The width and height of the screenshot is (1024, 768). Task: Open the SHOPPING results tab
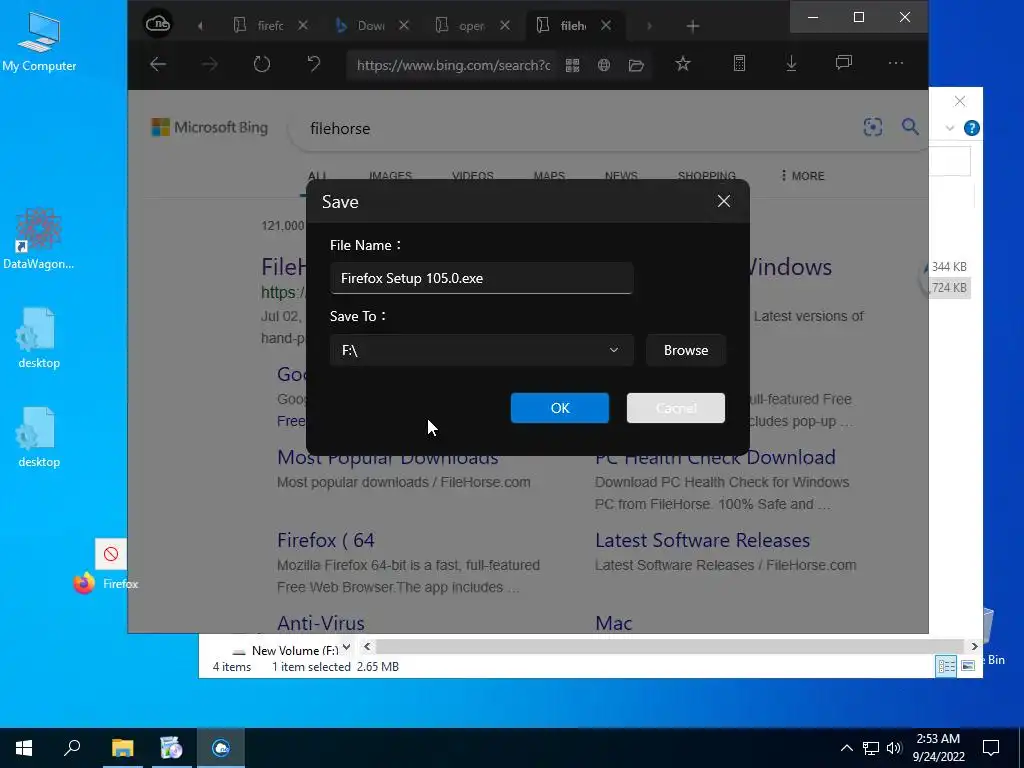coord(706,176)
